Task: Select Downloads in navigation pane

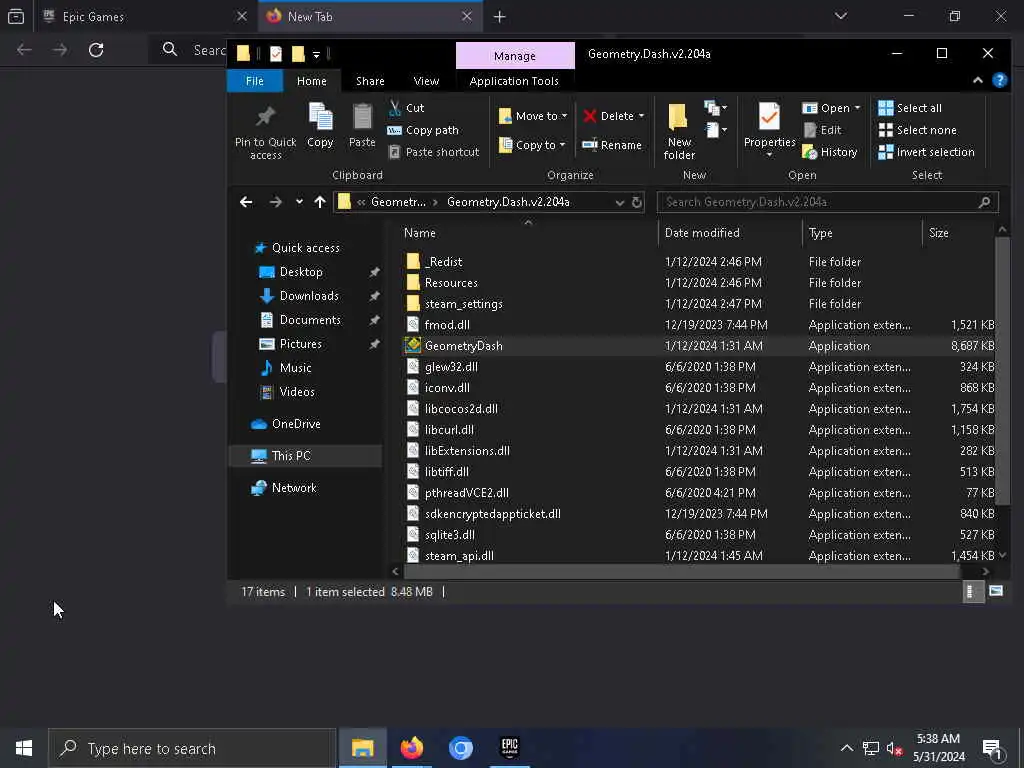Action: pyautogui.click(x=309, y=296)
